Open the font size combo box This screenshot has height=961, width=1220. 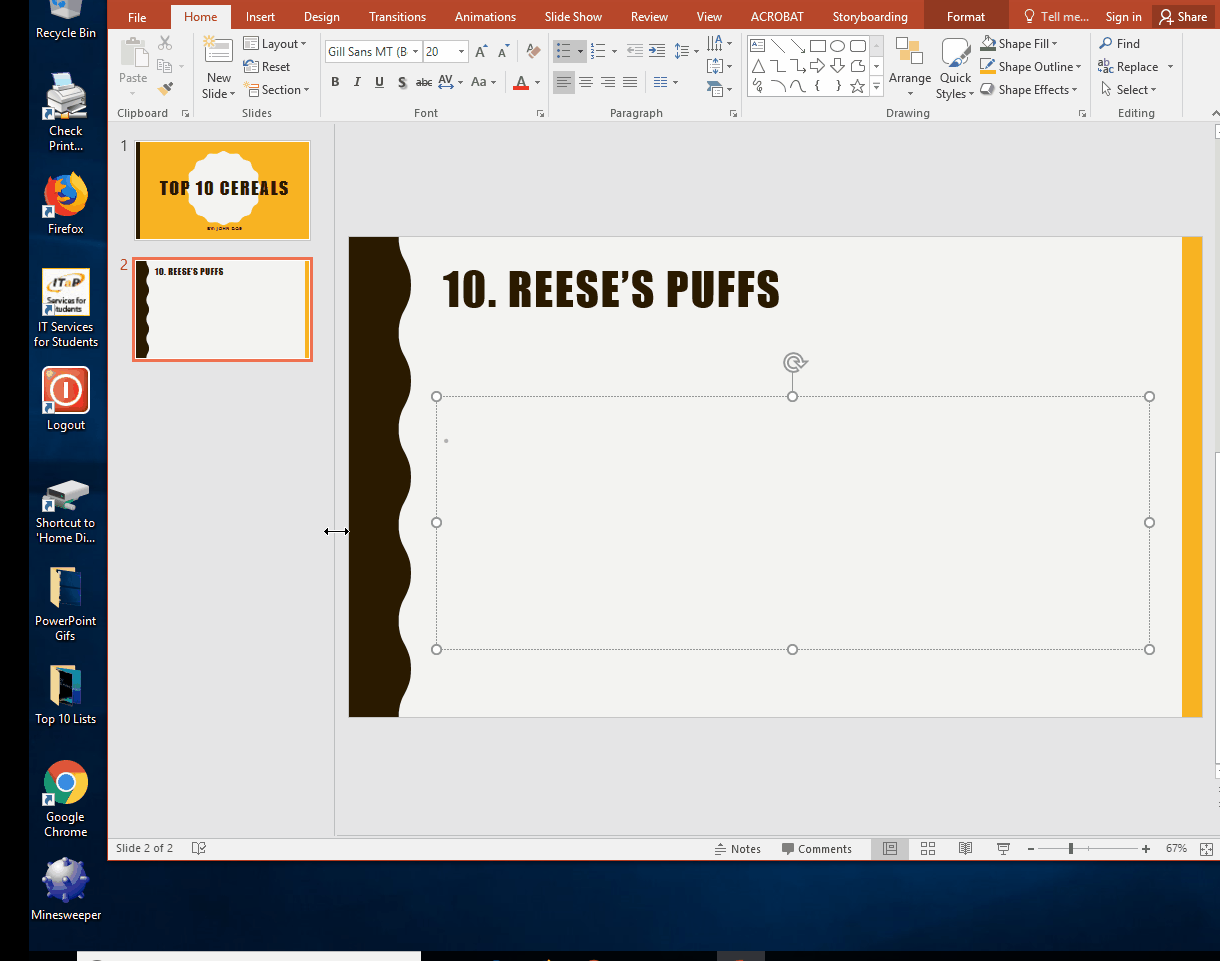click(x=445, y=51)
